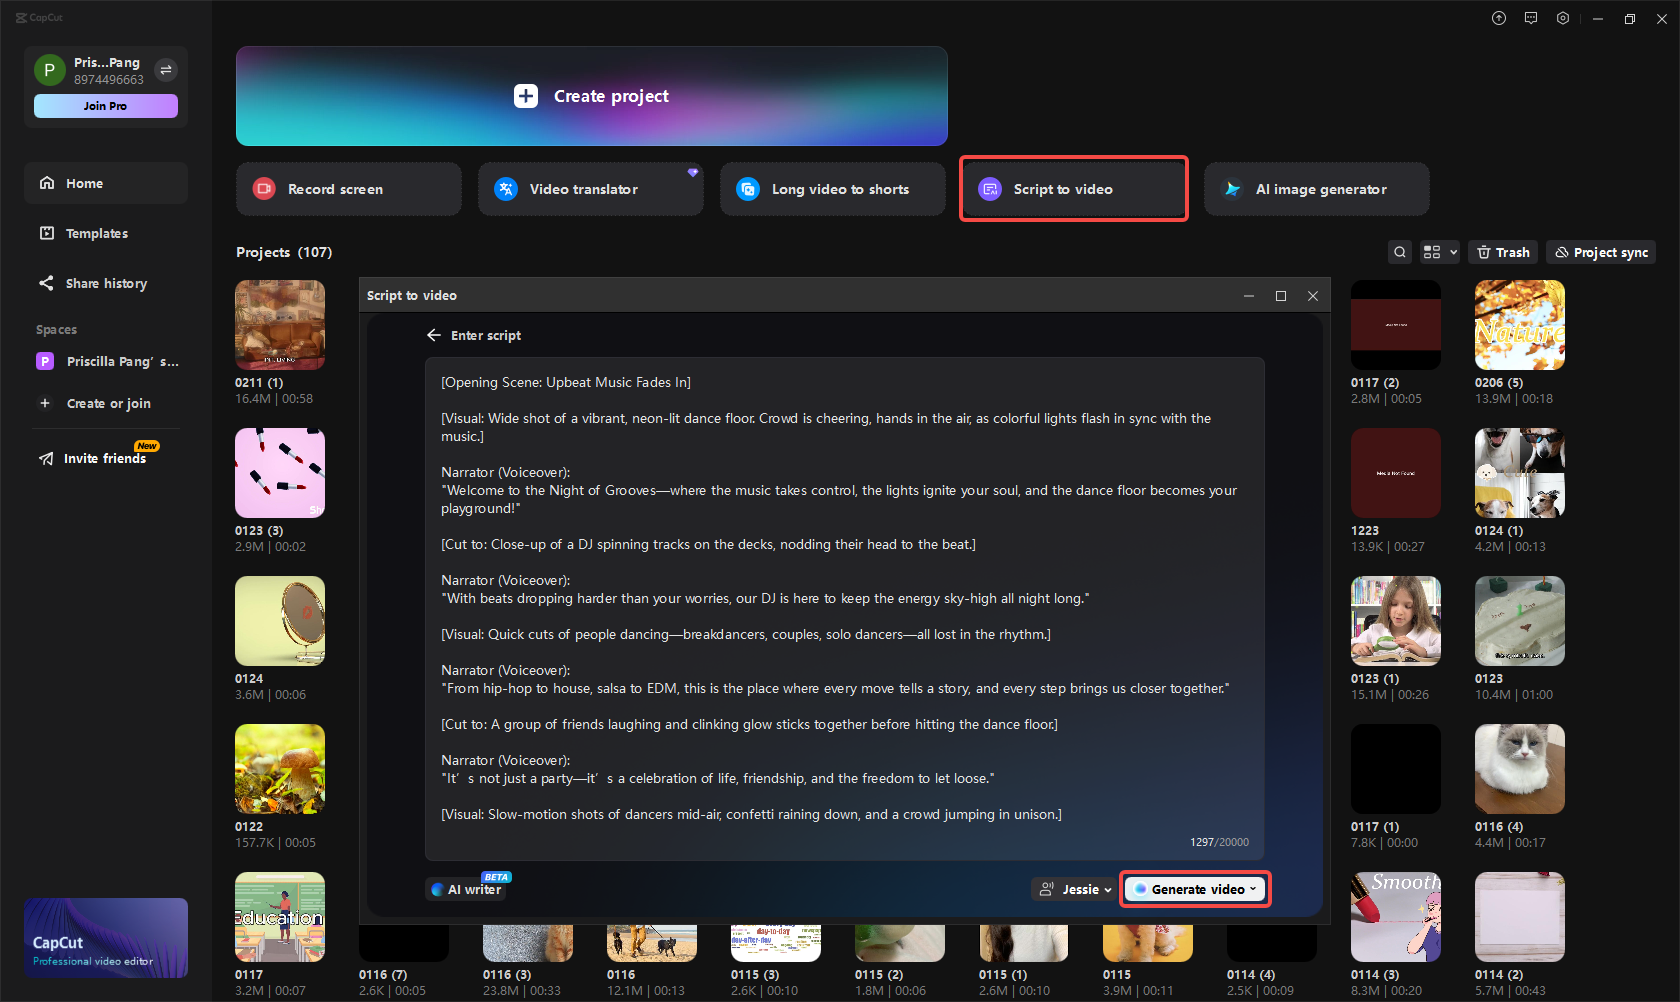The height and width of the screenshot is (1002, 1680).
Task: Launch the Video translator tool
Action: click(x=591, y=189)
